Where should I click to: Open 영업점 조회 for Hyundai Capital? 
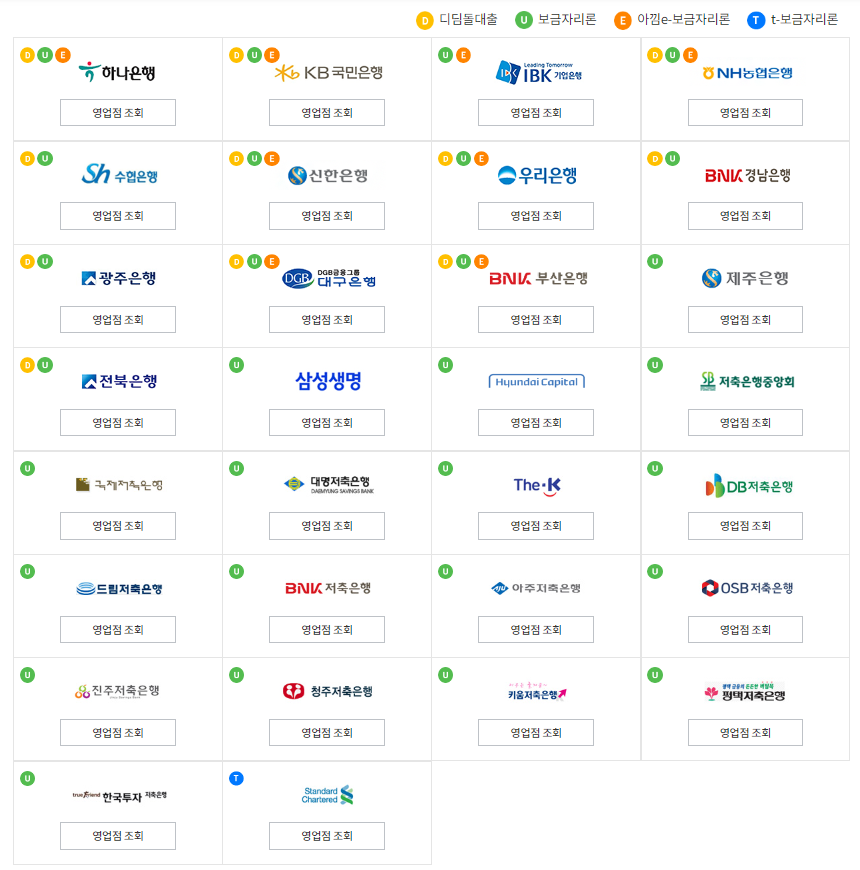[x=536, y=423]
